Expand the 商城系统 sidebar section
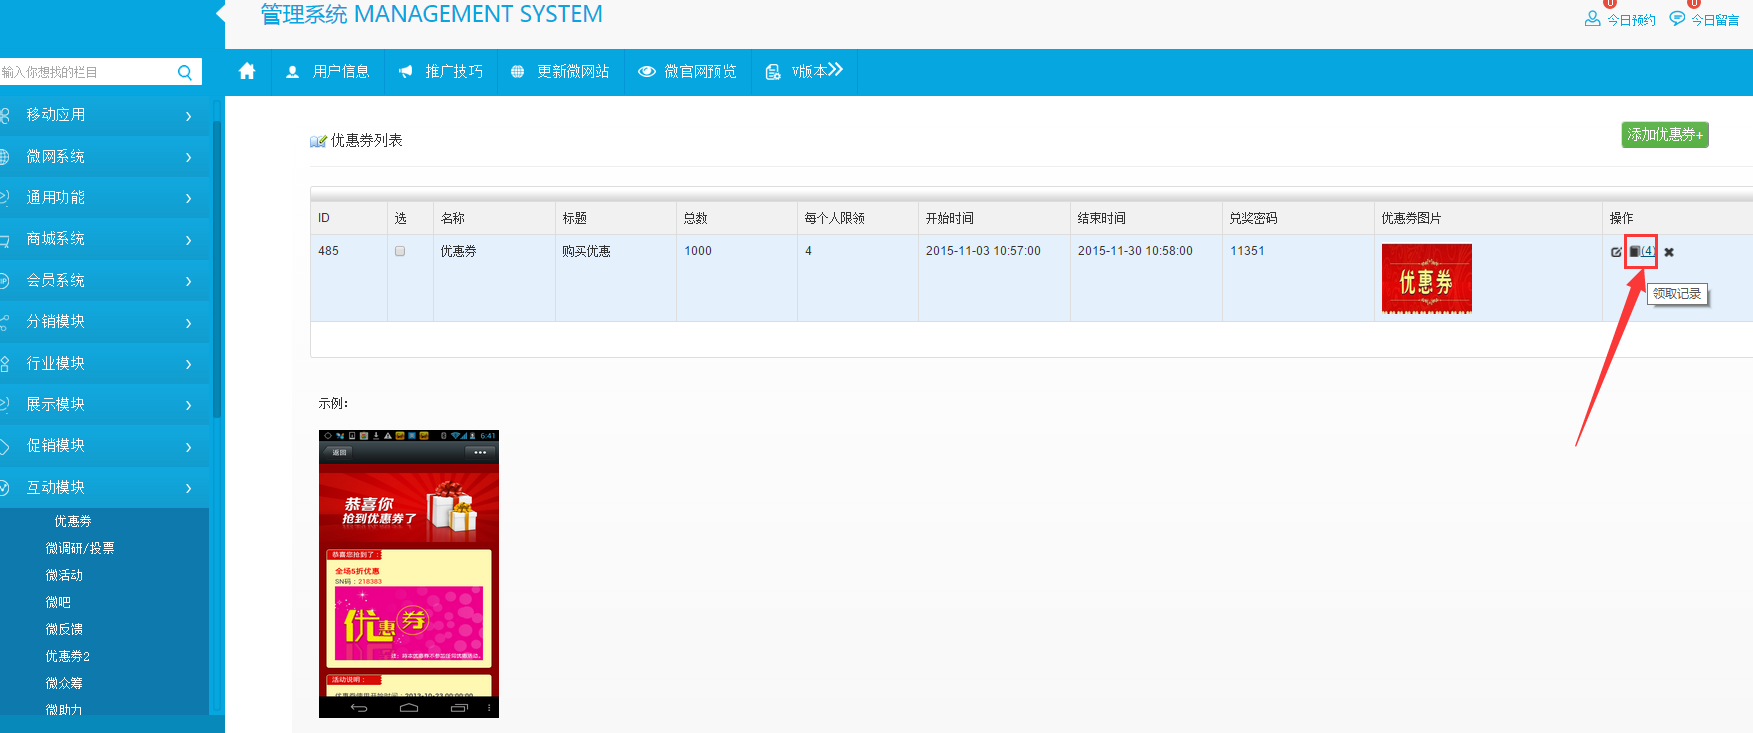The width and height of the screenshot is (1753, 733). [x=100, y=239]
